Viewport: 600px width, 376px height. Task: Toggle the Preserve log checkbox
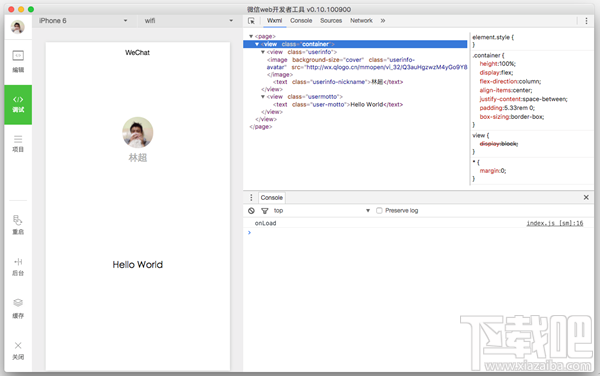(x=379, y=211)
